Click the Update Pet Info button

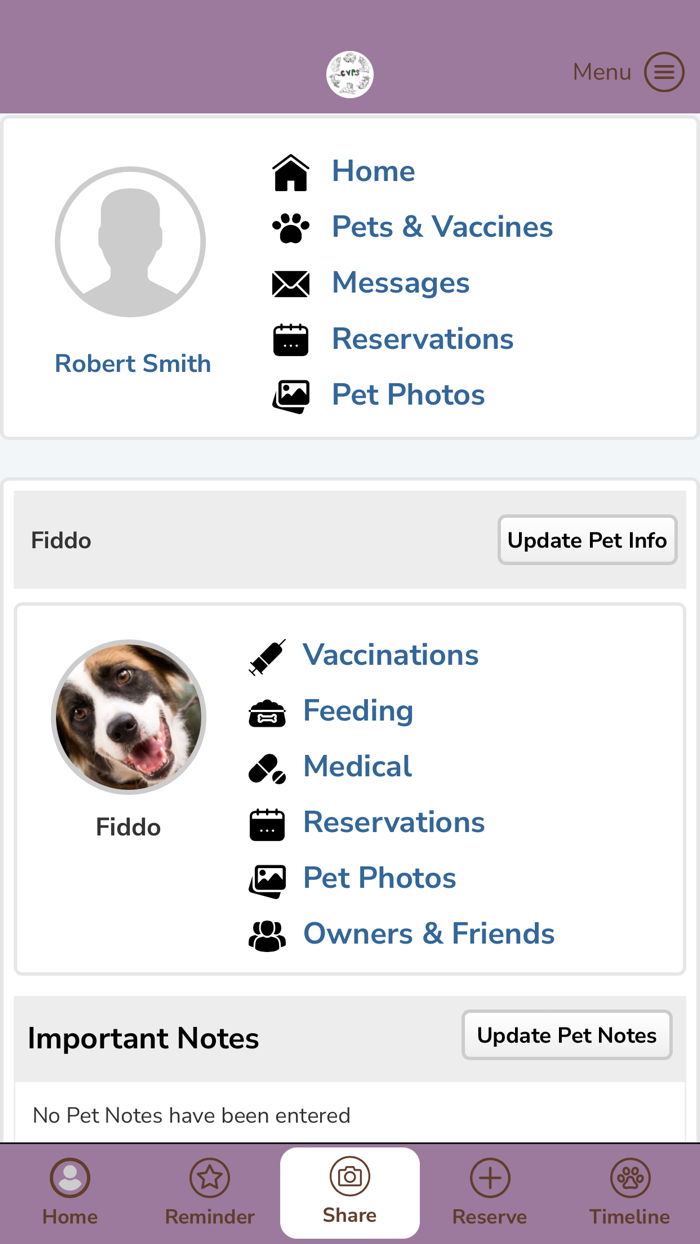coord(587,540)
